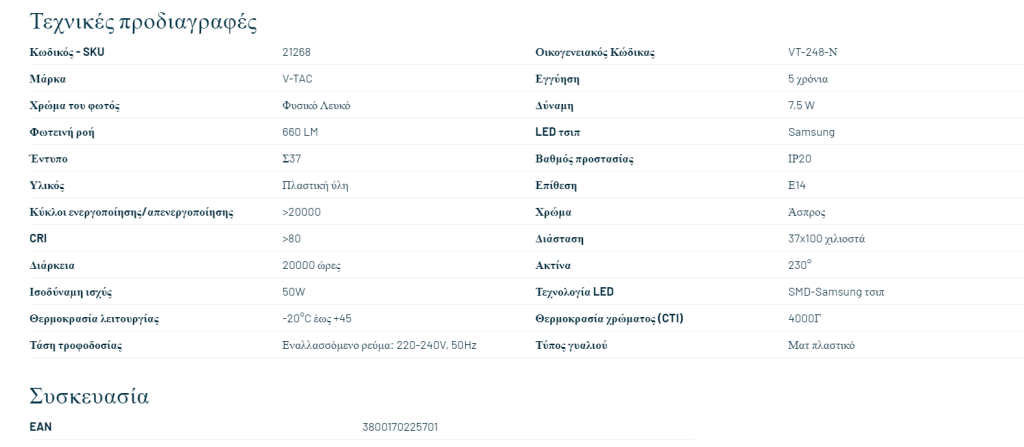Select the EAN number 3800170225701
Image resolution: width=1024 pixels, height=447 pixels.
click(400, 427)
